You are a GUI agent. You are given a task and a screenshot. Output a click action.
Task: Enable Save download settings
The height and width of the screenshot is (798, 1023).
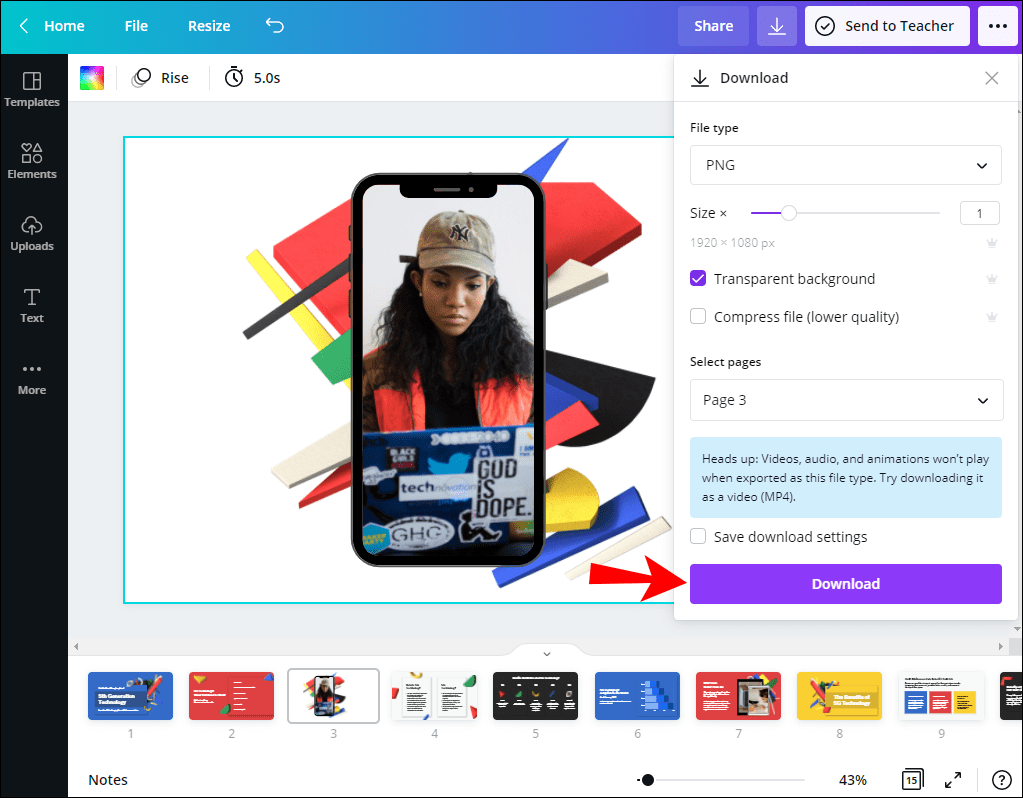(697, 536)
